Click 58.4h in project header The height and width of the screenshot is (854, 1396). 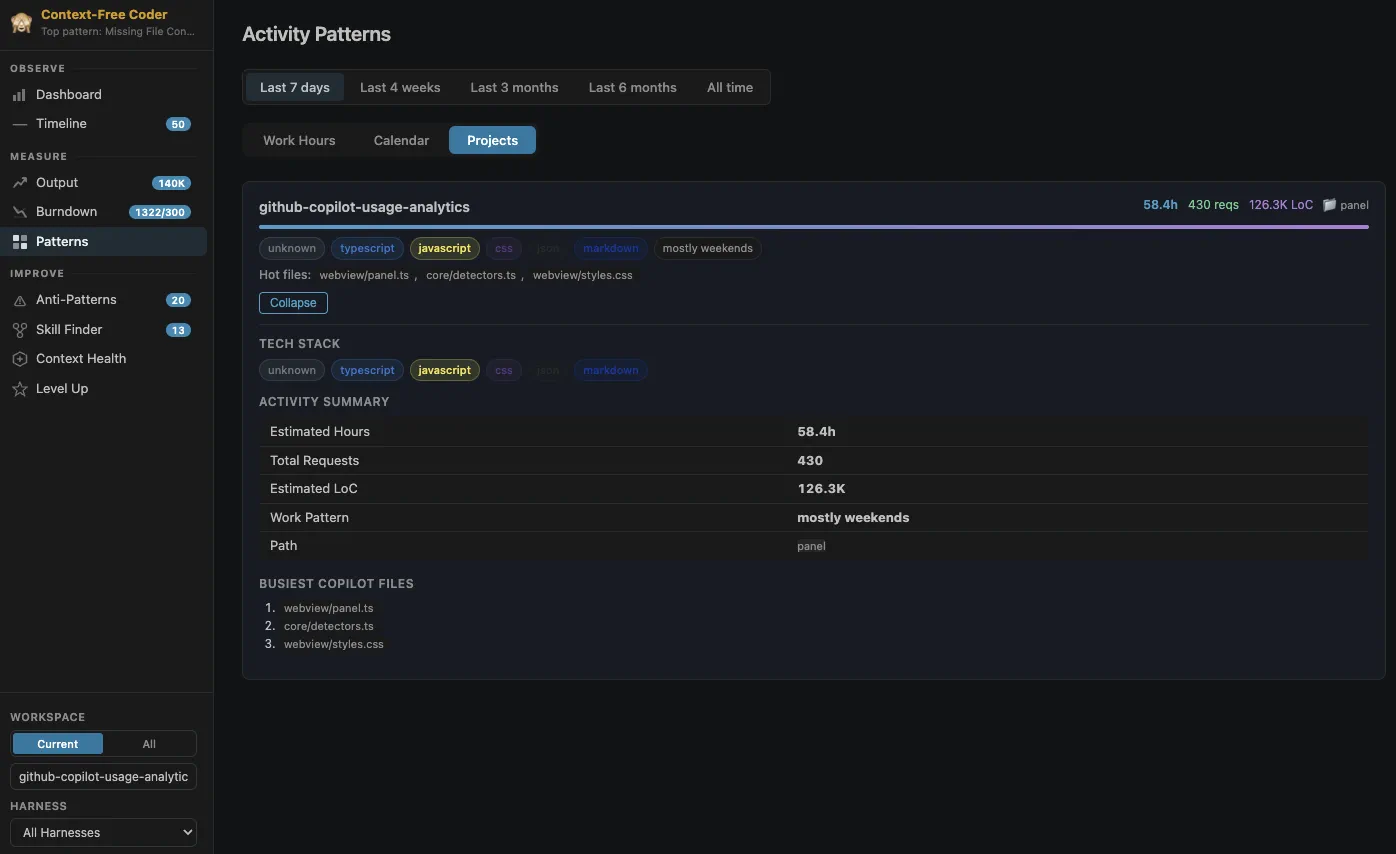(x=1160, y=205)
